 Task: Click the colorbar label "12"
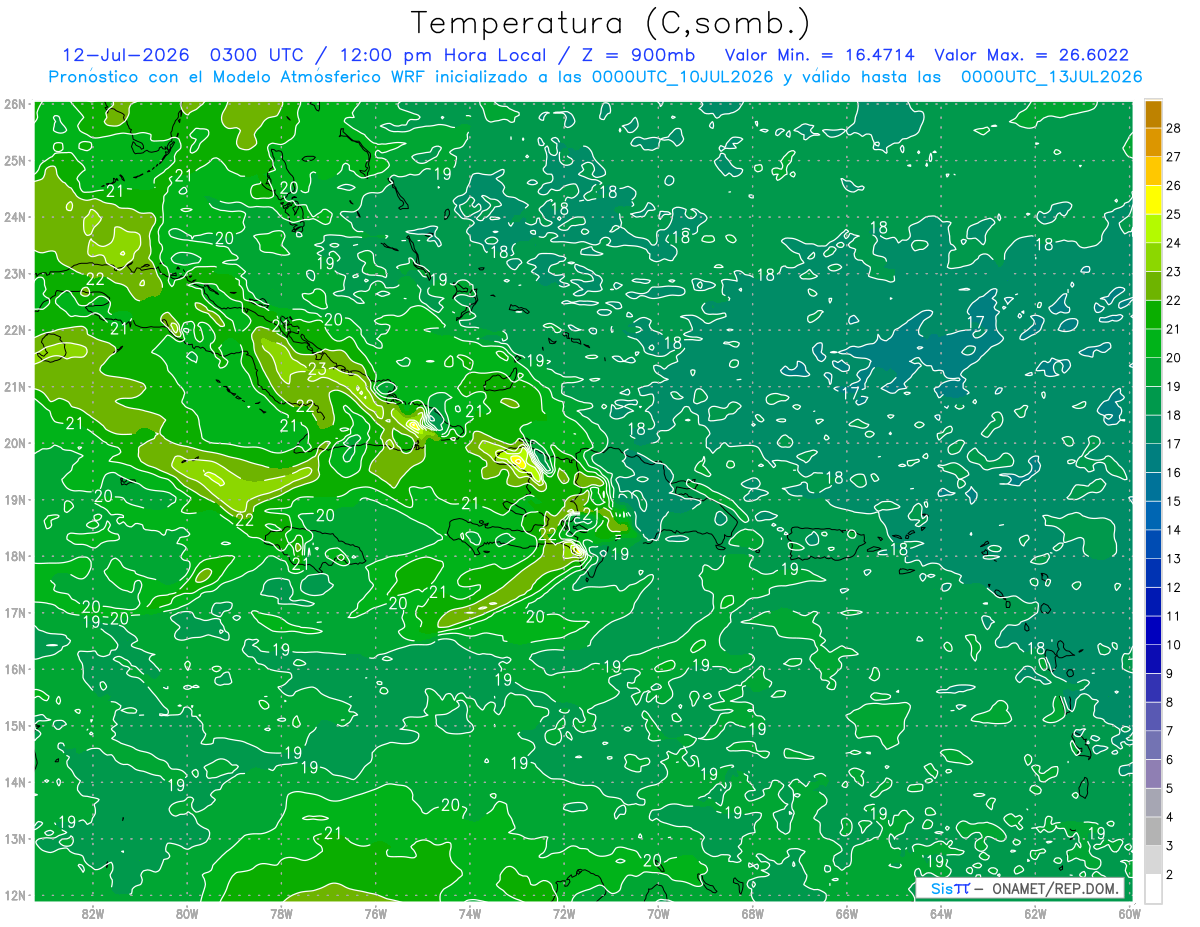(1174, 587)
